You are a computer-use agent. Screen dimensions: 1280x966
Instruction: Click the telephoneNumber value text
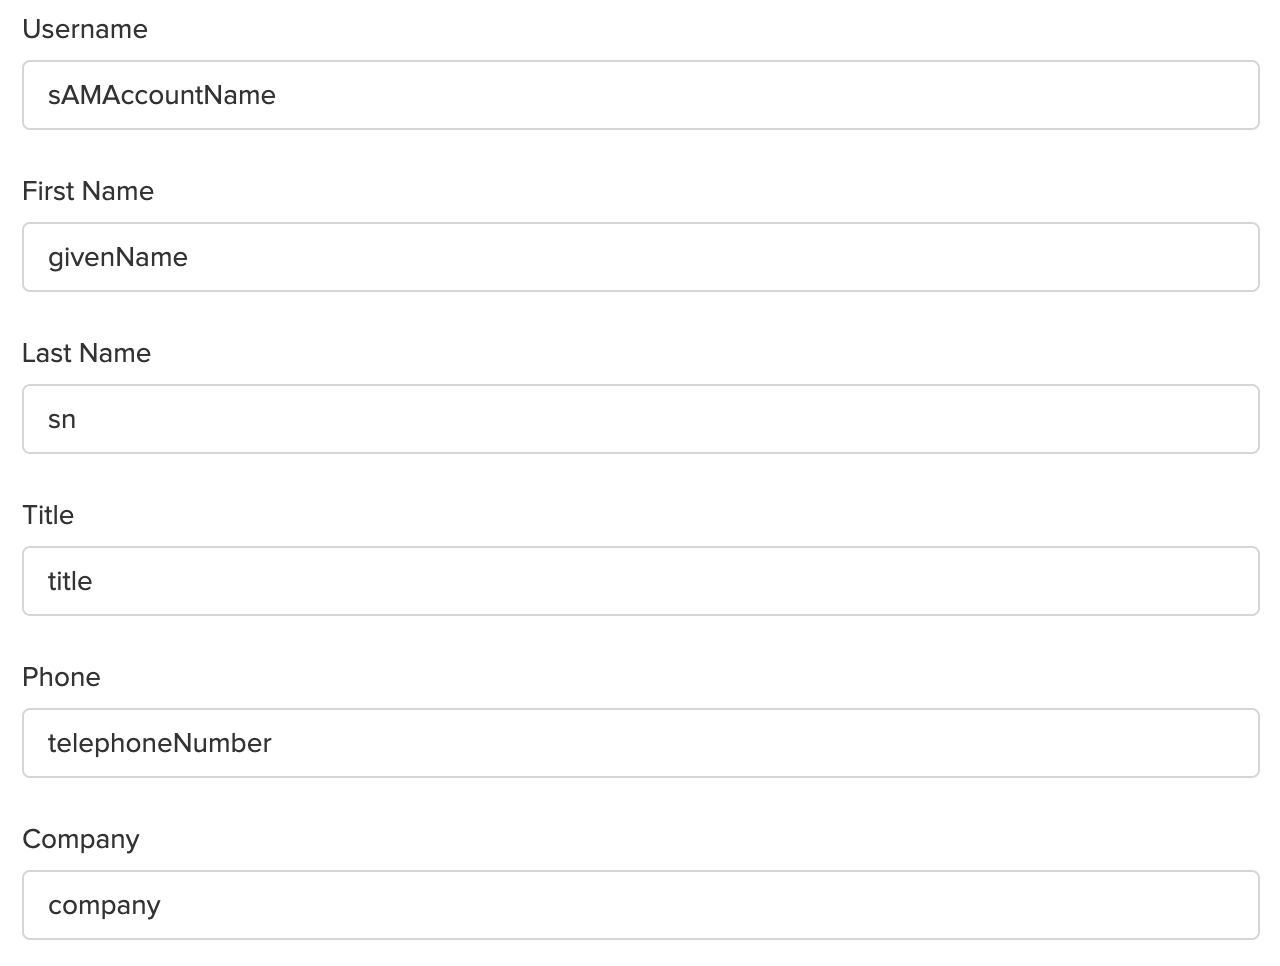coord(160,743)
